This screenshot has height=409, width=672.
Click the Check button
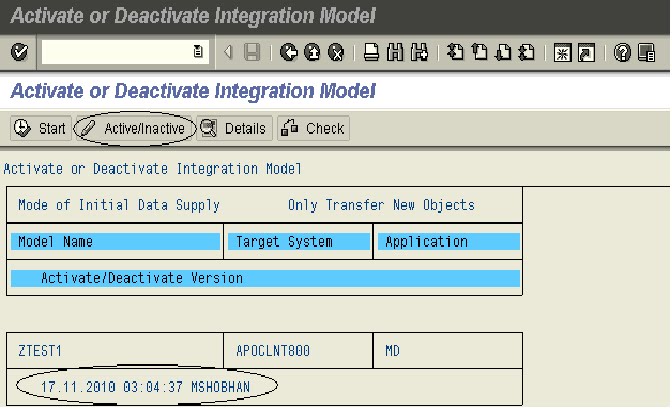point(313,128)
